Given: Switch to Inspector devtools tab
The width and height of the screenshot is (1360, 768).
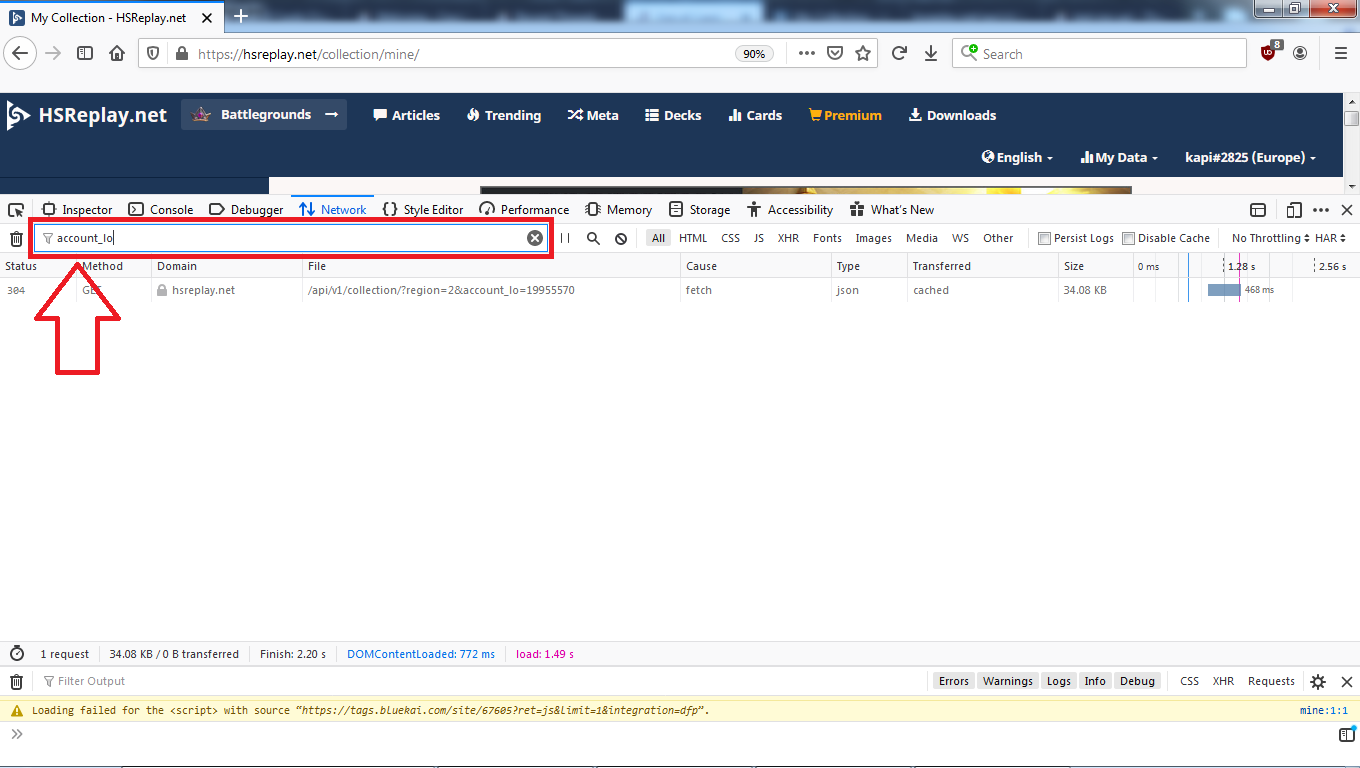Looking at the screenshot, I should 77,210.
